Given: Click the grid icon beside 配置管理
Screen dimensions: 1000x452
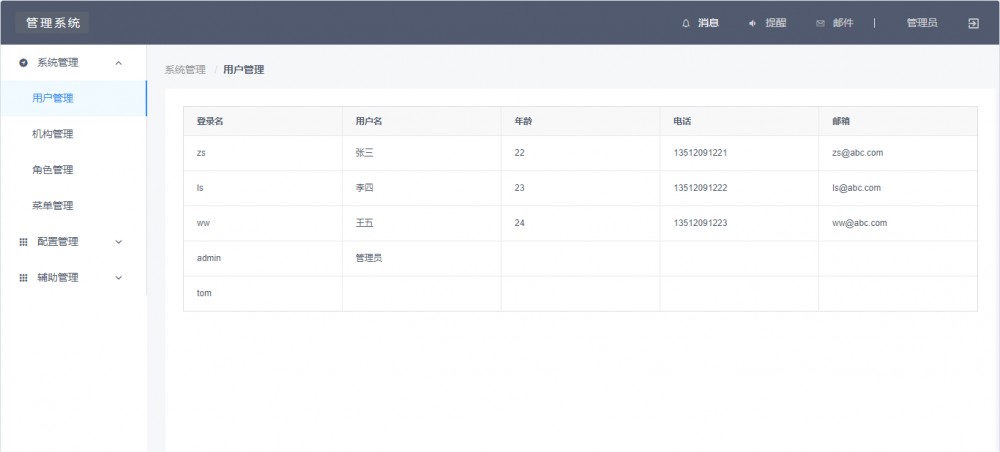Looking at the screenshot, I should [24, 242].
